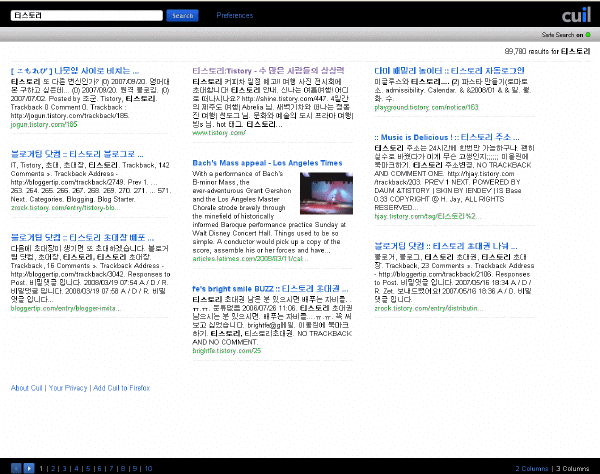Click zrock.tistory.com/entry/tistory-blo URL

point(65,208)
